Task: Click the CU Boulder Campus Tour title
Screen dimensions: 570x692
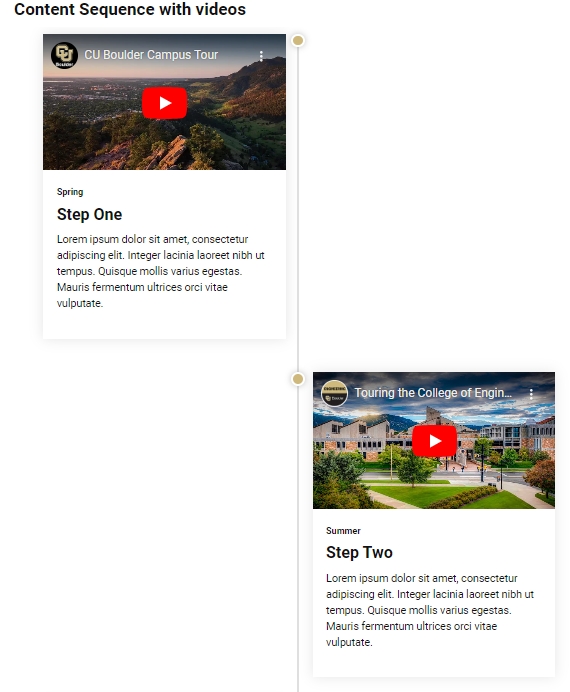Action: pos(151,55)
